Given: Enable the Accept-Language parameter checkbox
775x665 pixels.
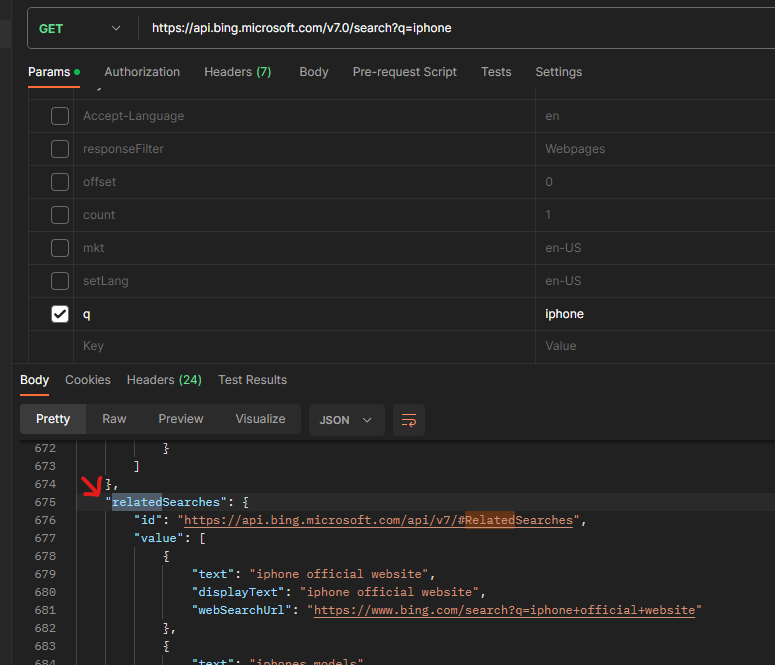Looking at the screenshot, I should [60, 116].
